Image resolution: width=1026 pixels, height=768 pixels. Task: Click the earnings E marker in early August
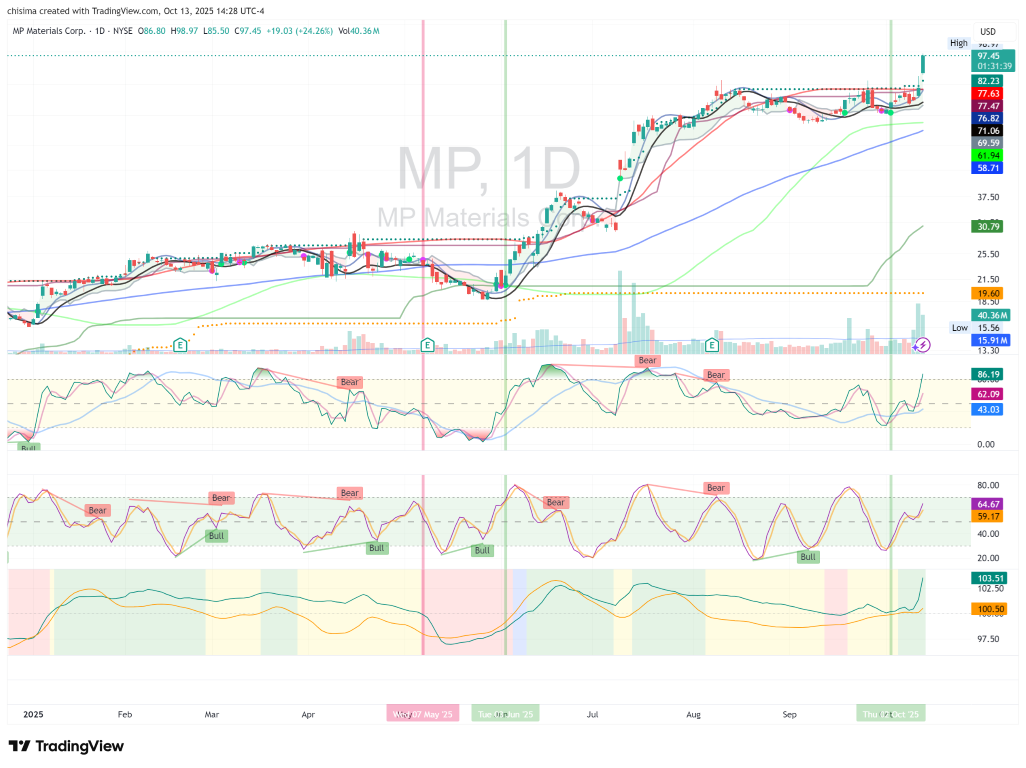(x=713, y=345)
